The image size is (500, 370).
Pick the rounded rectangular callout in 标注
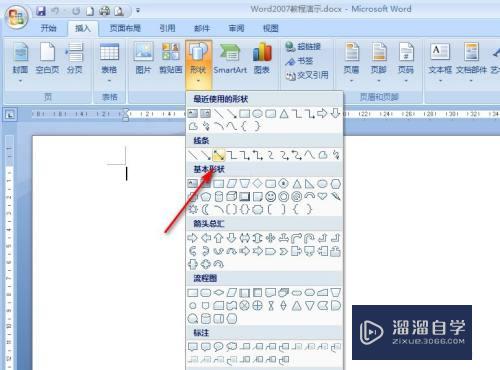coord(206,347)
